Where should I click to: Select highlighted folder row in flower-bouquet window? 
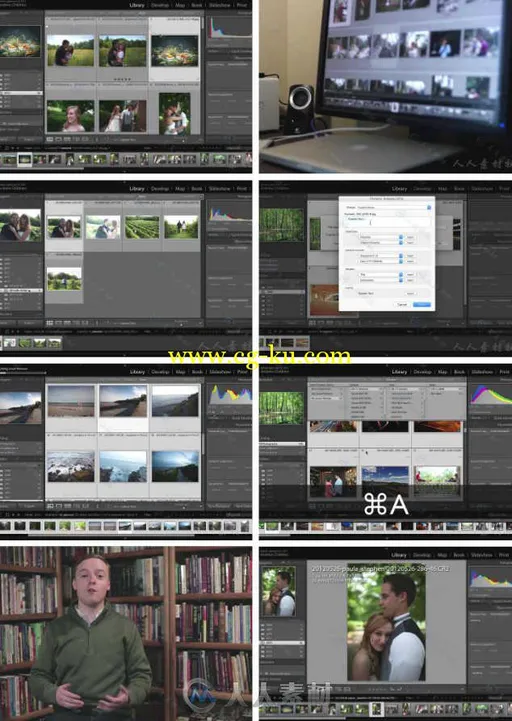click(21, 93)
